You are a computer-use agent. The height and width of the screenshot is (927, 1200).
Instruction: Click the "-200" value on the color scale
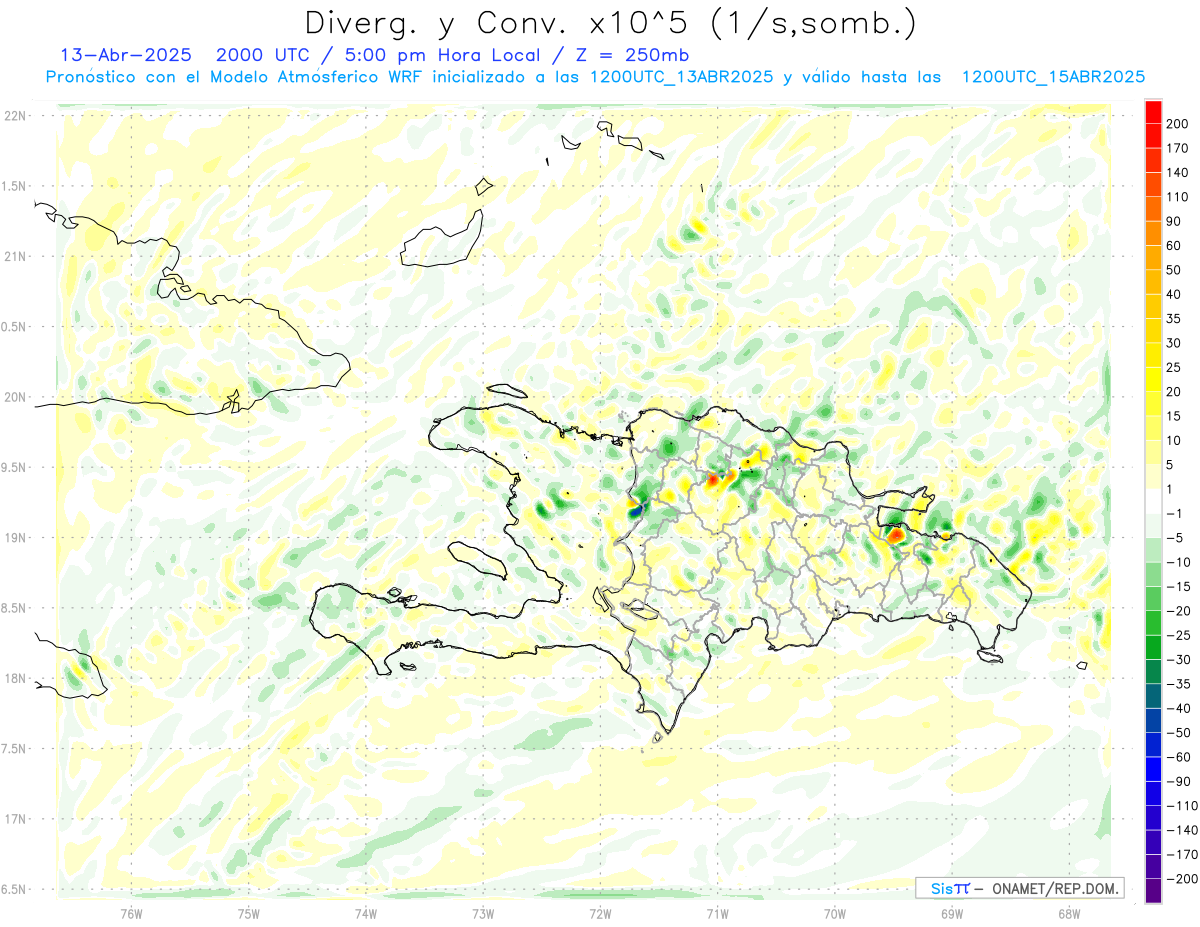[1183, 879]
